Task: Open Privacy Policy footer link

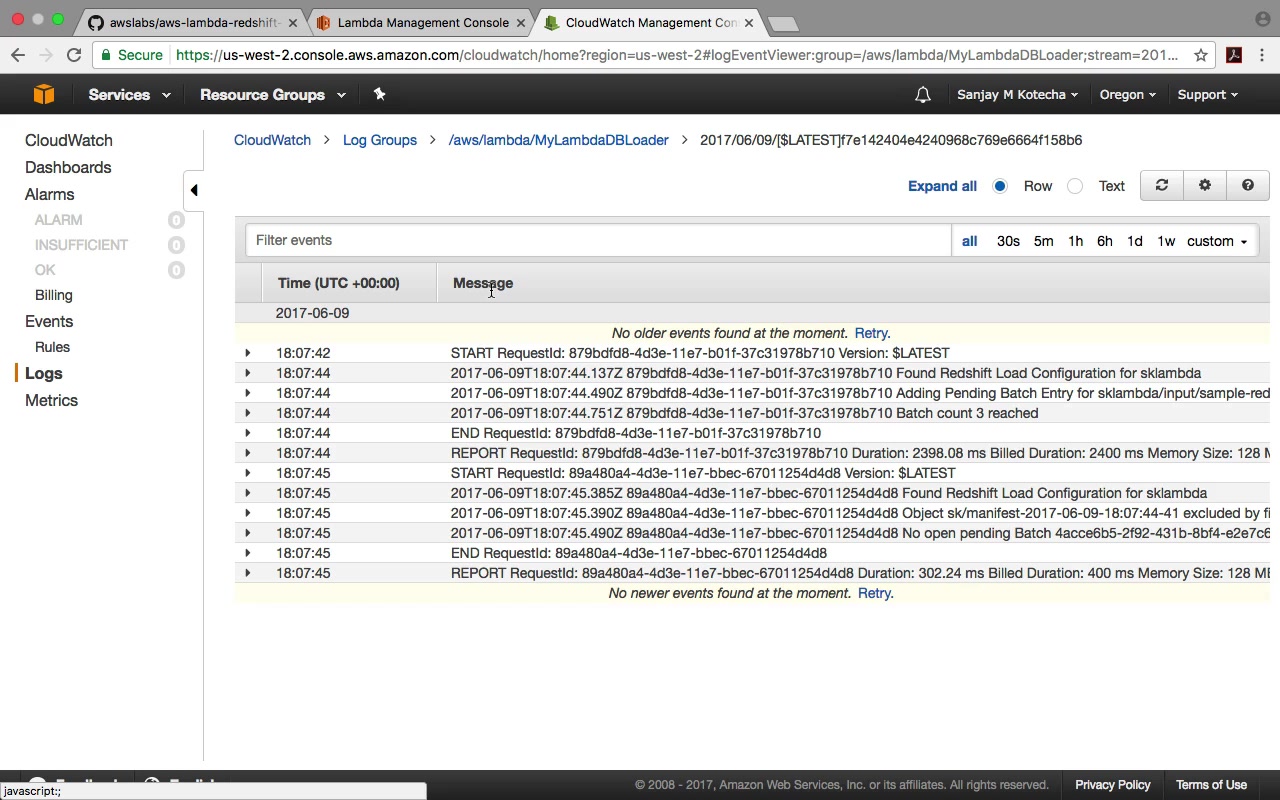Action: (x=1112, y=785)
